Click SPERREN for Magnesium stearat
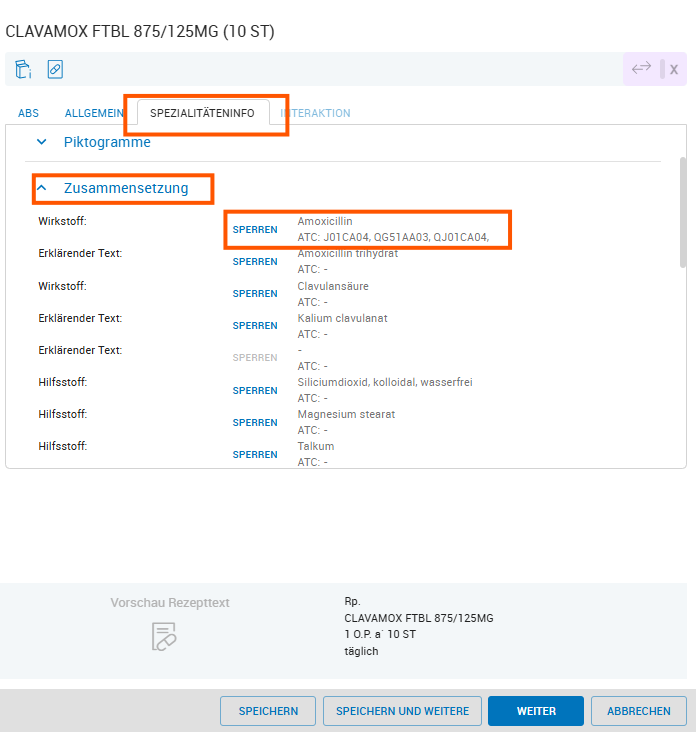The image size is (696, 732). 255,422
